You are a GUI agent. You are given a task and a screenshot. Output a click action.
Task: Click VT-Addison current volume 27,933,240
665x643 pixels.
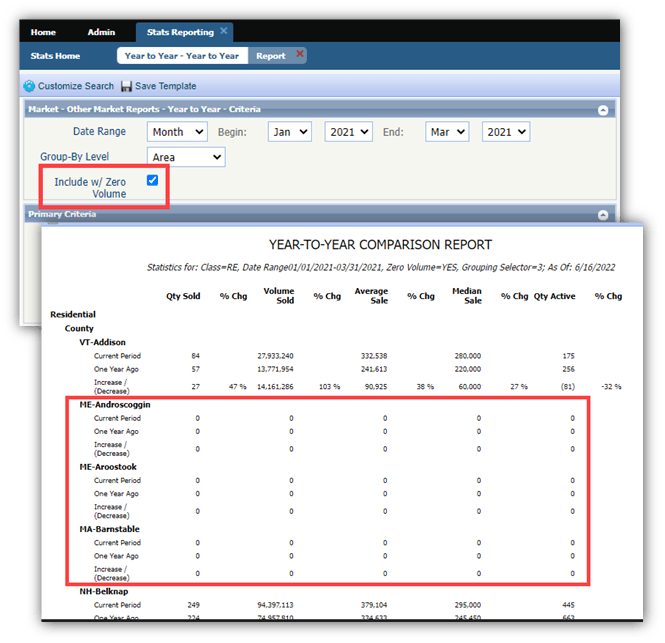pos(275,356)
